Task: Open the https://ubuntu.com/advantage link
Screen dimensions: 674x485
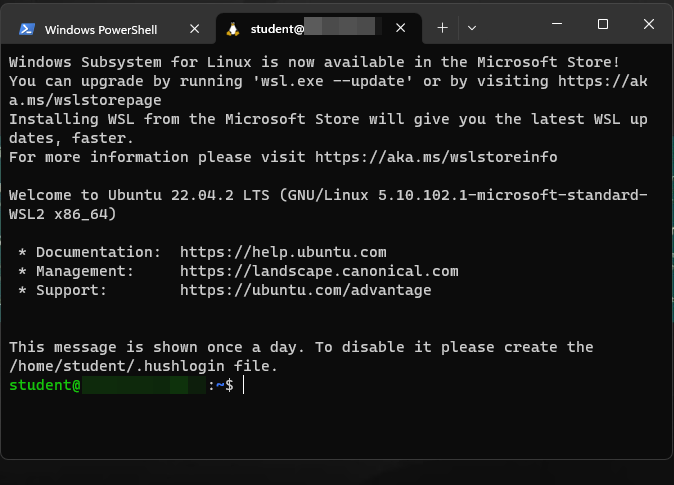Action: click(305, 290)
